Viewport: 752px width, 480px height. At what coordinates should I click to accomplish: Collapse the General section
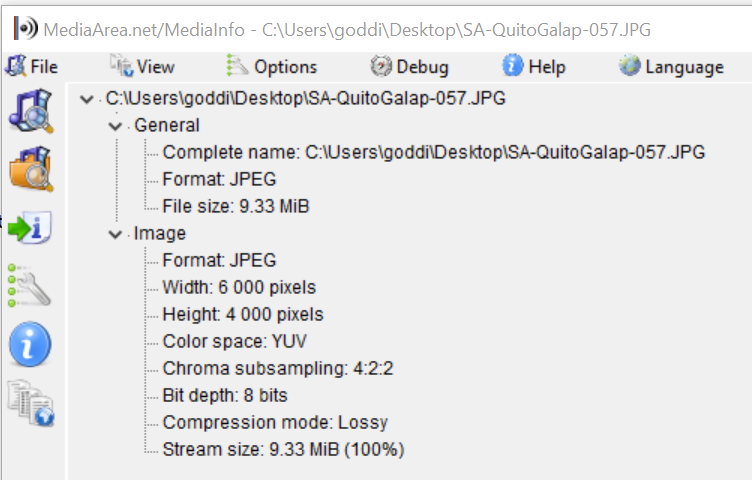115,126
